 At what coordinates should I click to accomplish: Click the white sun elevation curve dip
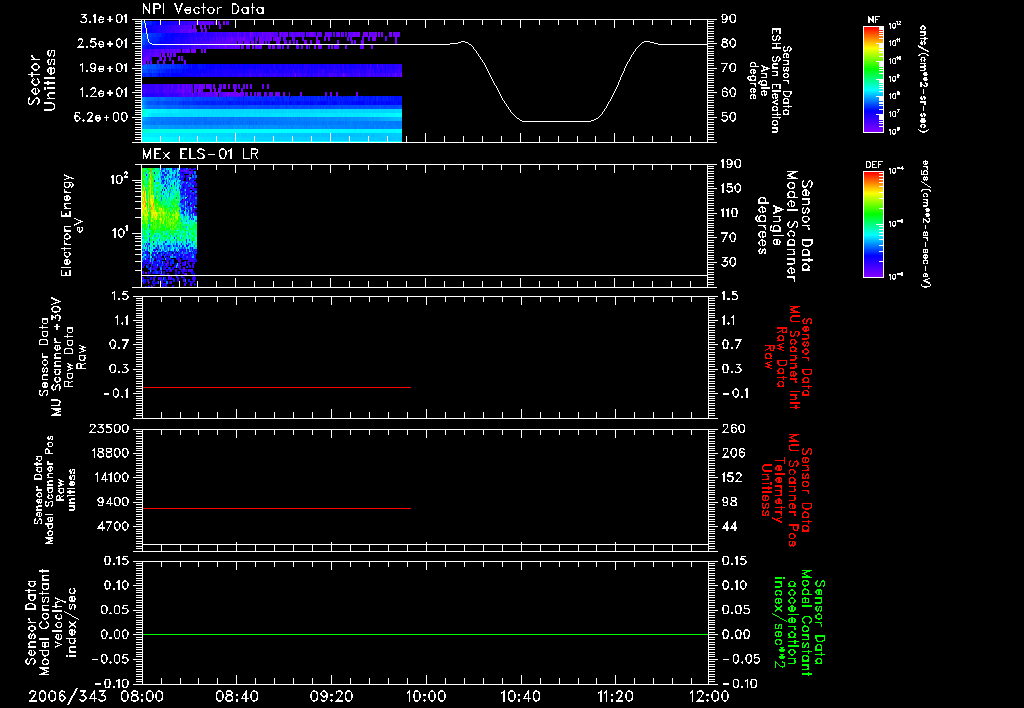point(556,121)
